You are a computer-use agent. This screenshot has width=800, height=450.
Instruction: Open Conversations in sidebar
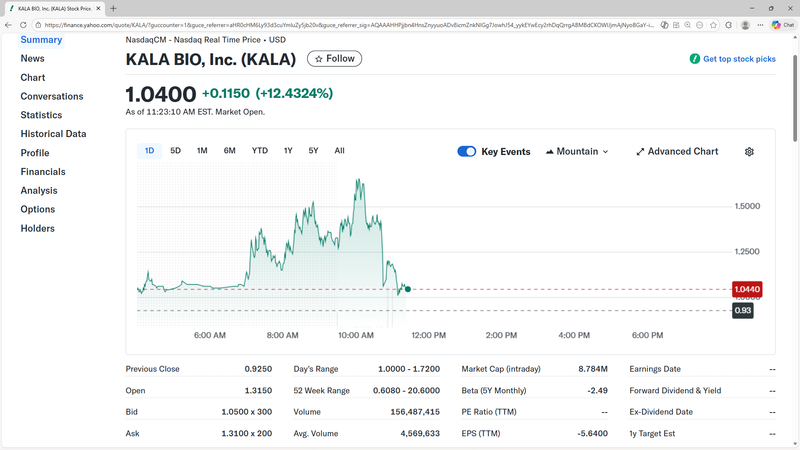[52, 96]
